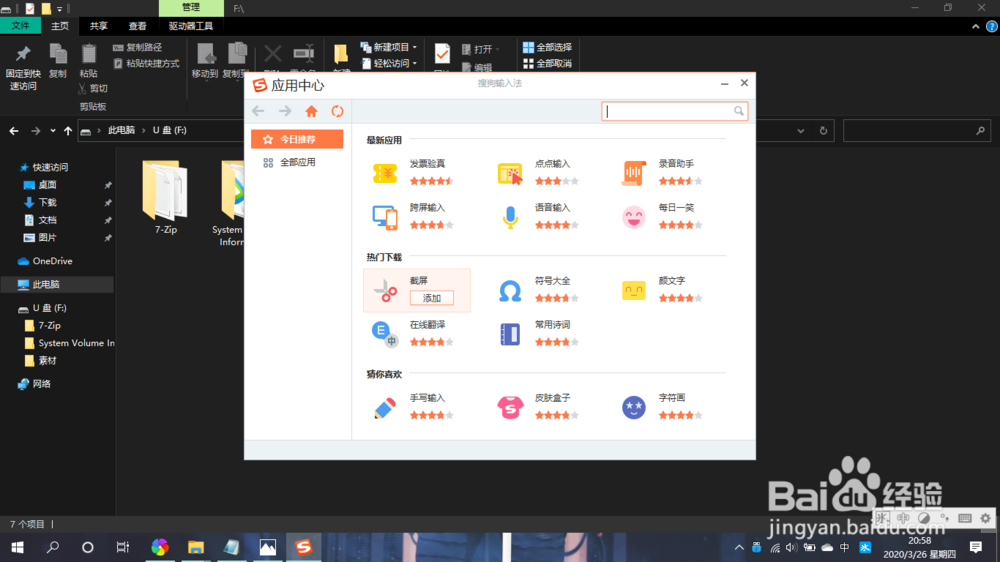The height and width of the screenshot is (562, 1000).
Task: Click 剪切 in the ribbon
Action: tap(93, 88)
